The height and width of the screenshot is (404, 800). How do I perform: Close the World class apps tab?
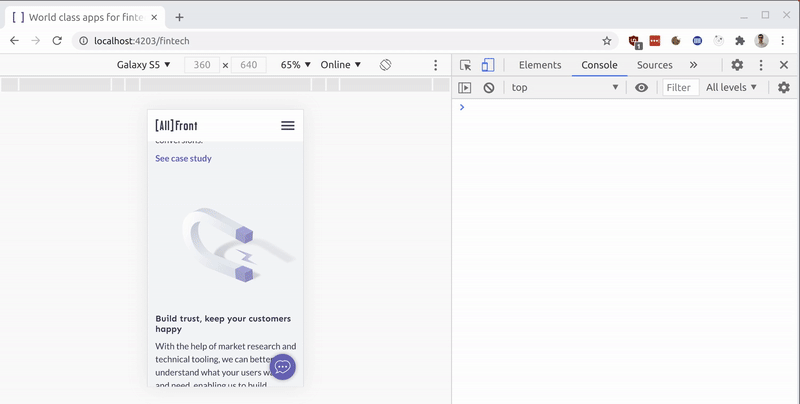155,17
